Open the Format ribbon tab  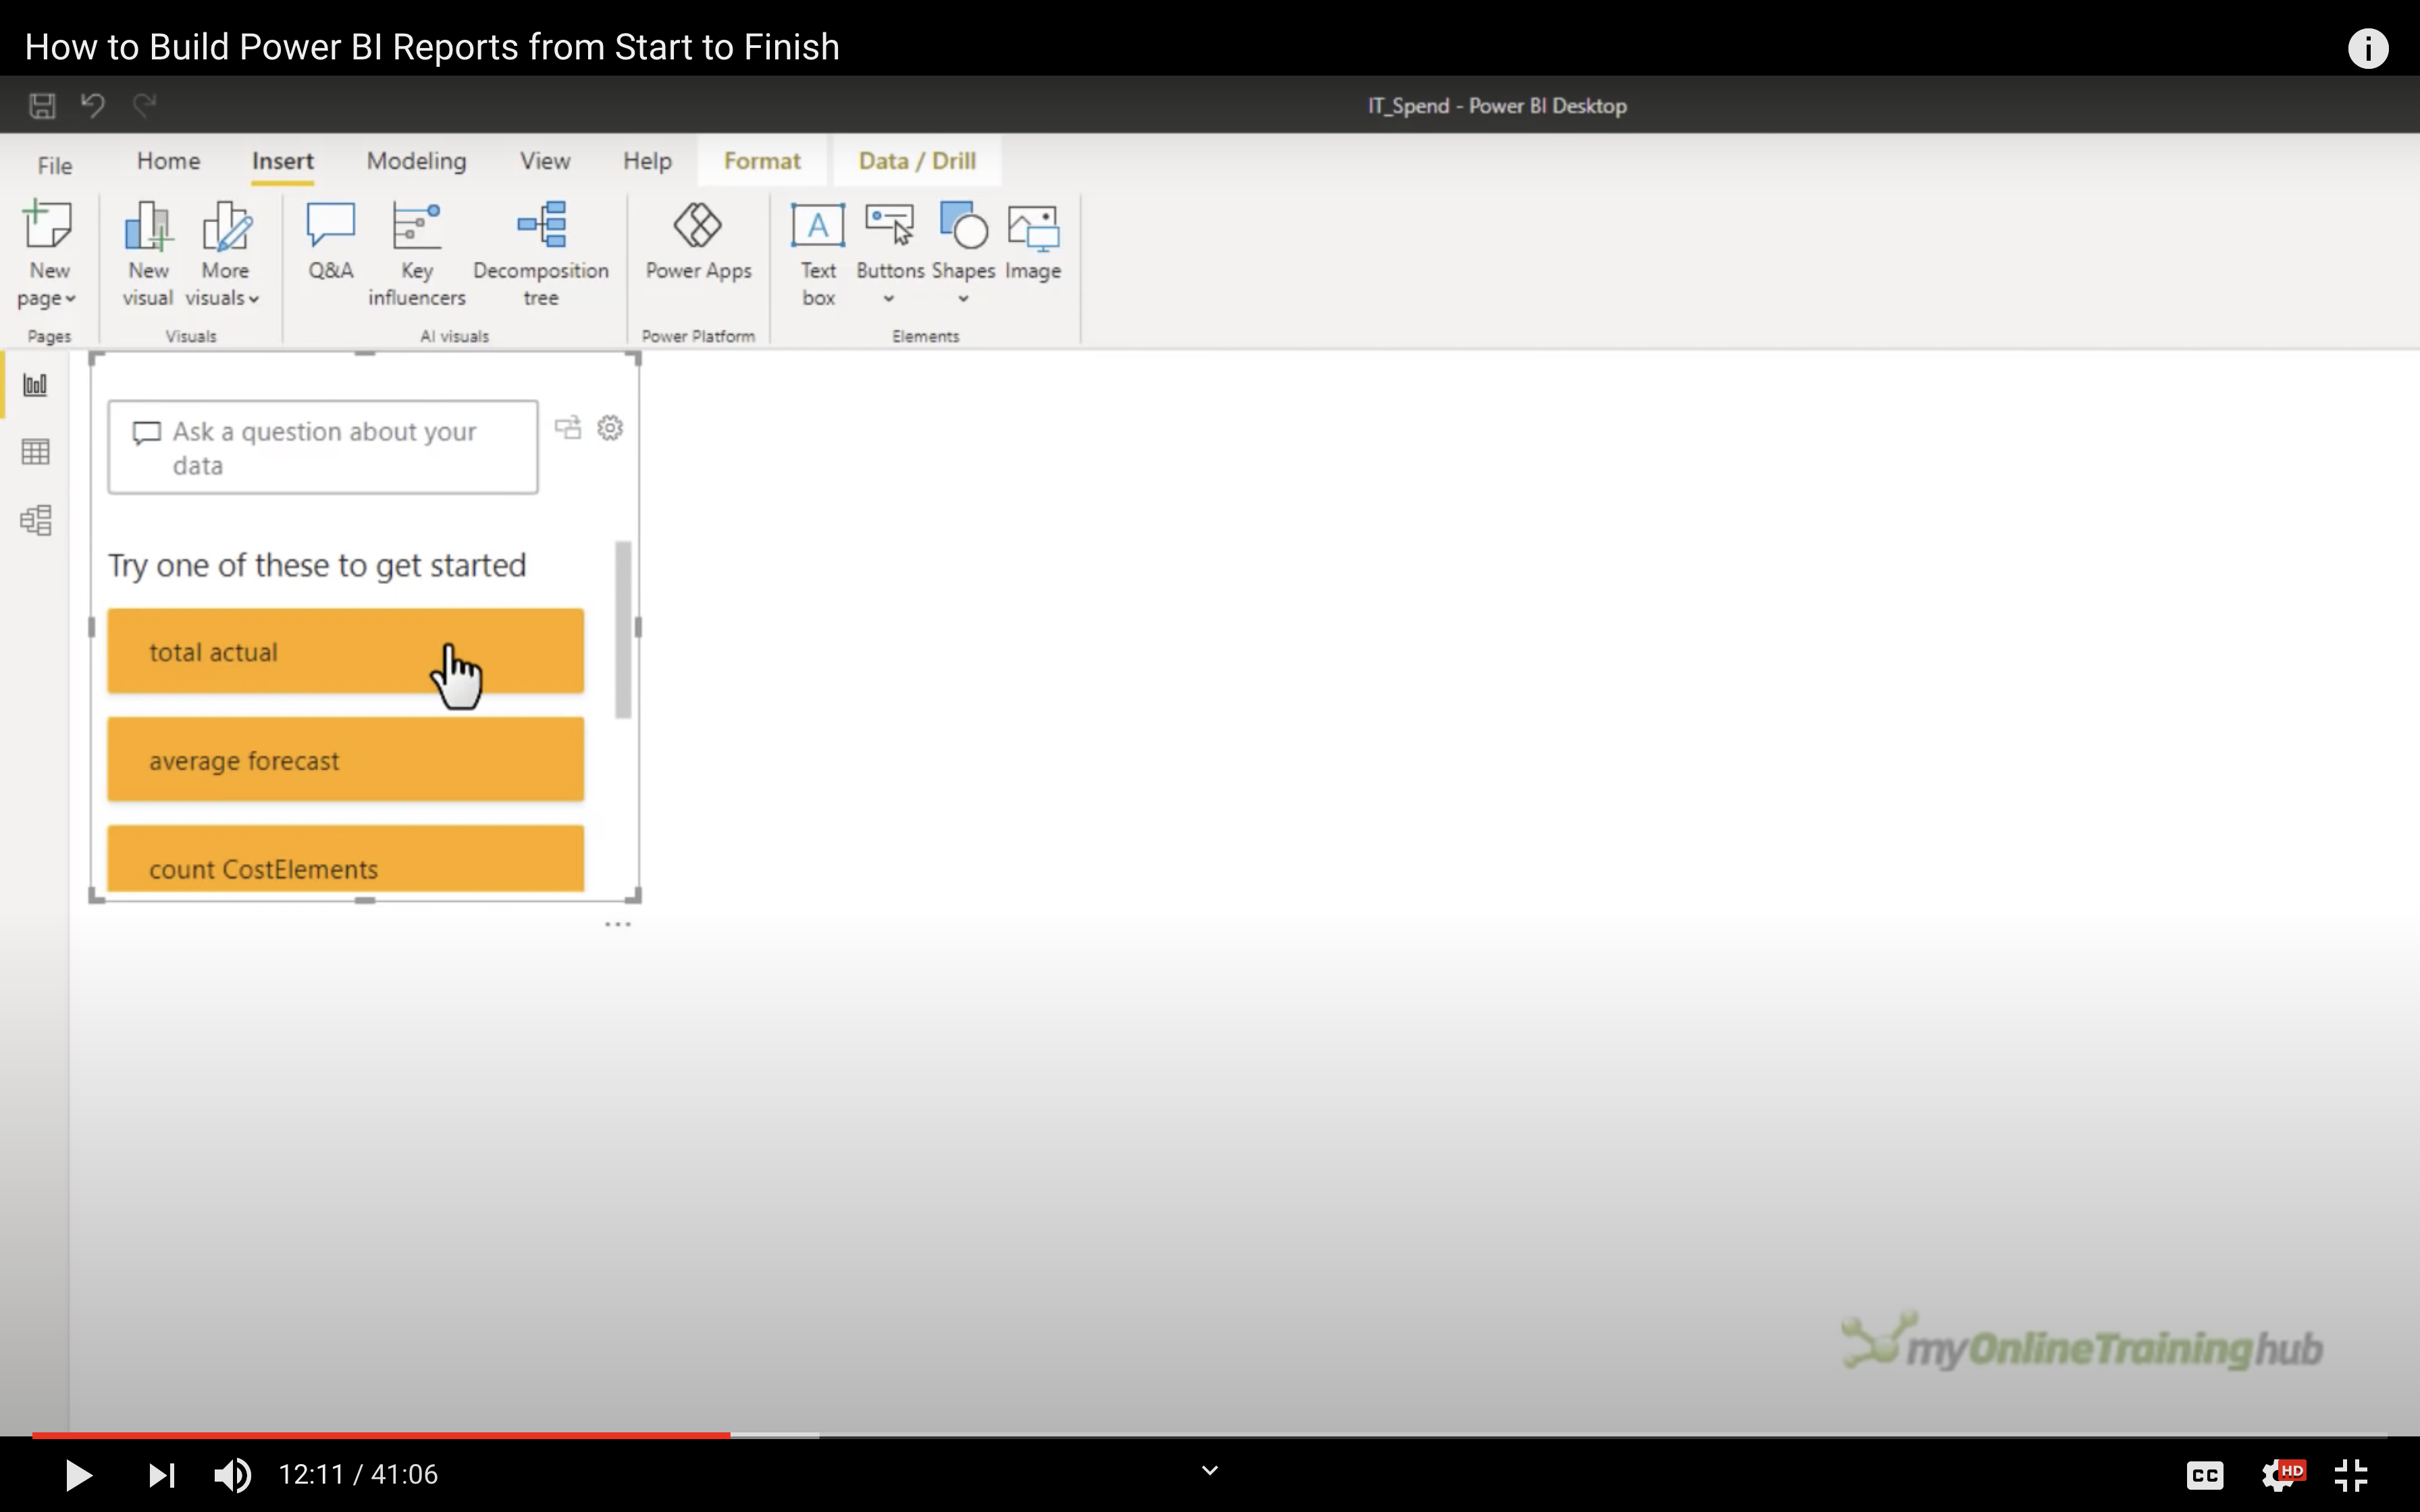tap(762, 161)
